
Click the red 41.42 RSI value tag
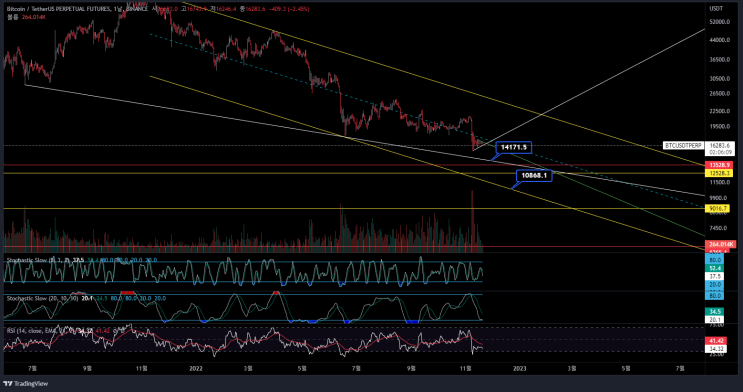[x=715, y=341]
